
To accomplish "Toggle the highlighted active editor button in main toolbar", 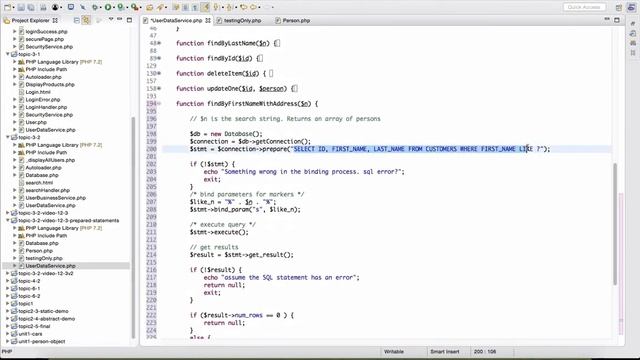I will pyautogui.click(x=205, y=7).
